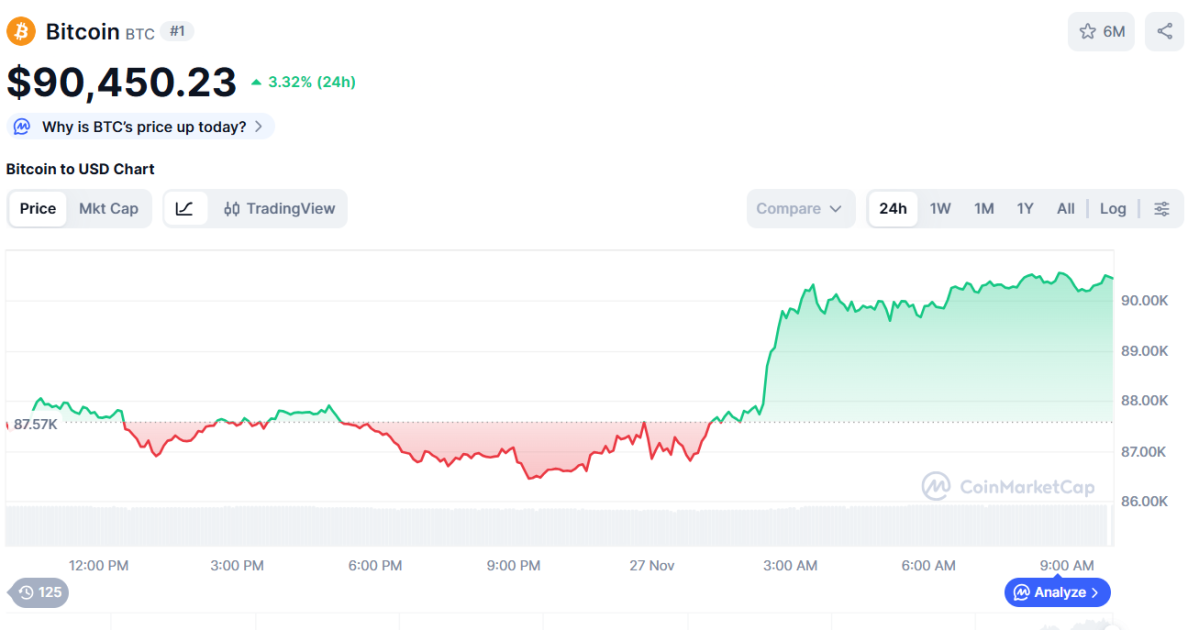Click the history clock badge showing 125
1199x630 pixels.
(39, 592)
